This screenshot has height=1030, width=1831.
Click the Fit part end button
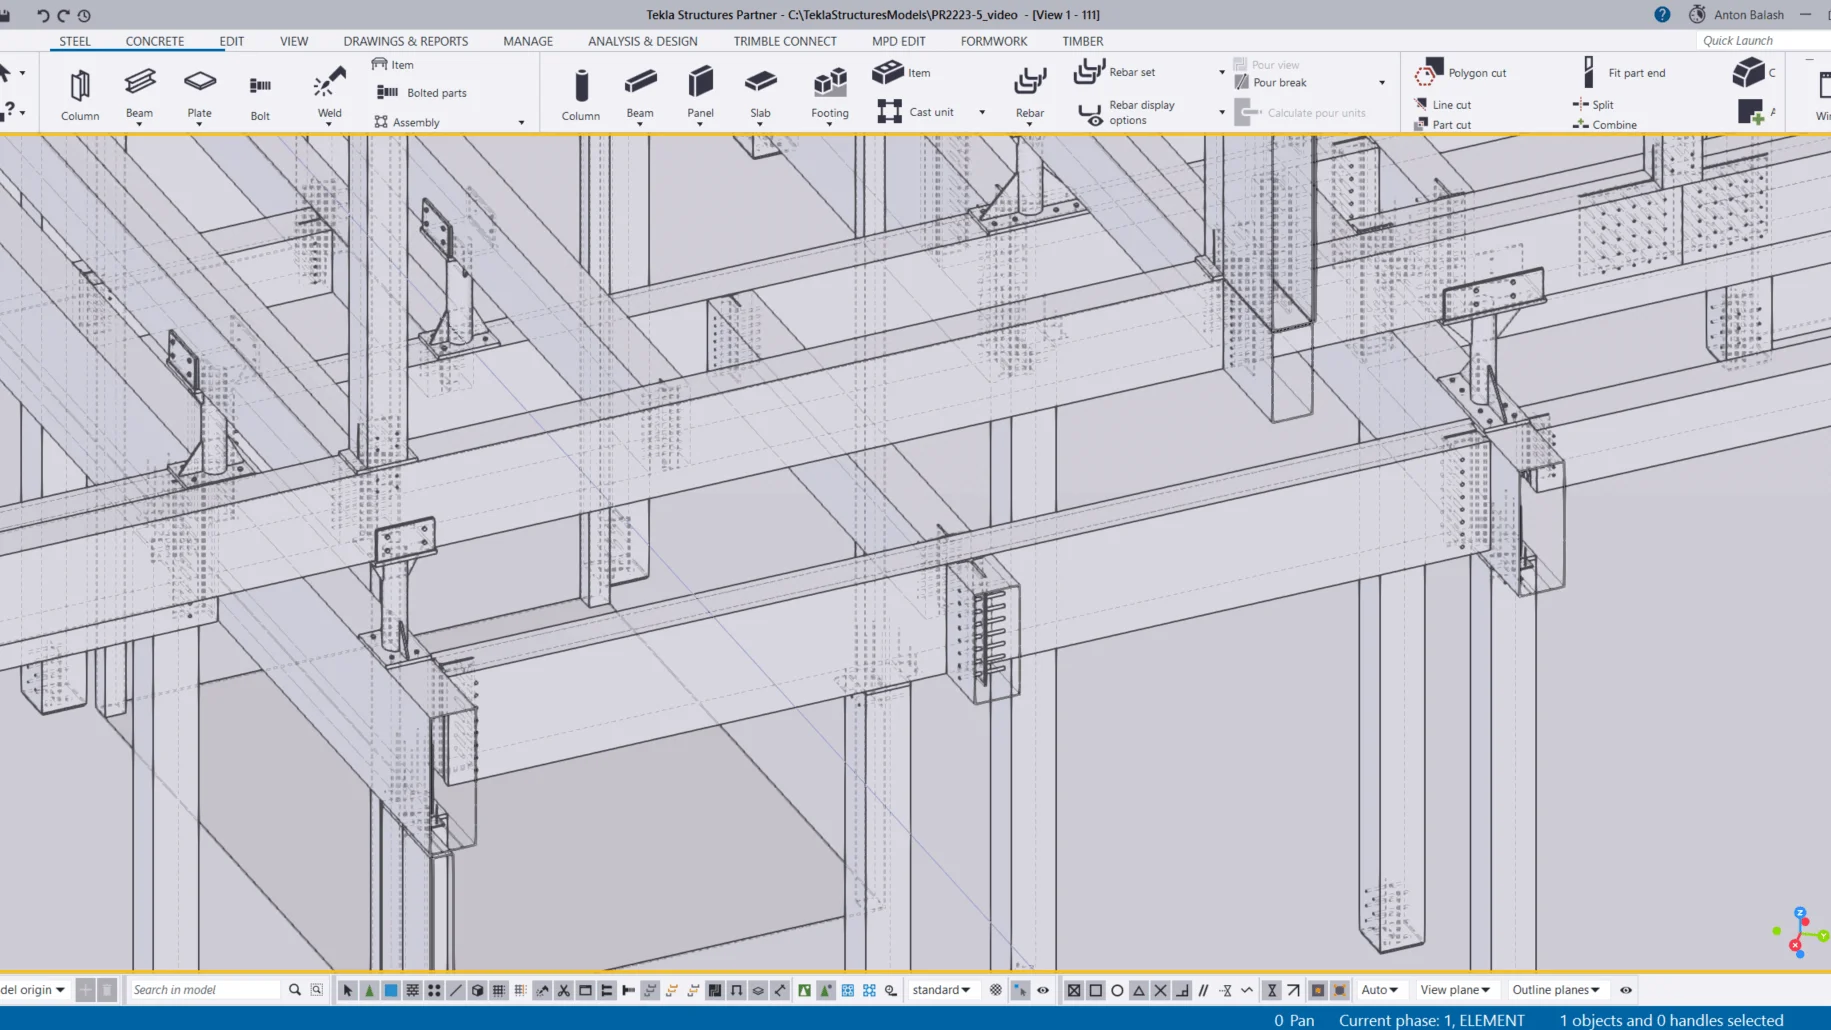1624,73
